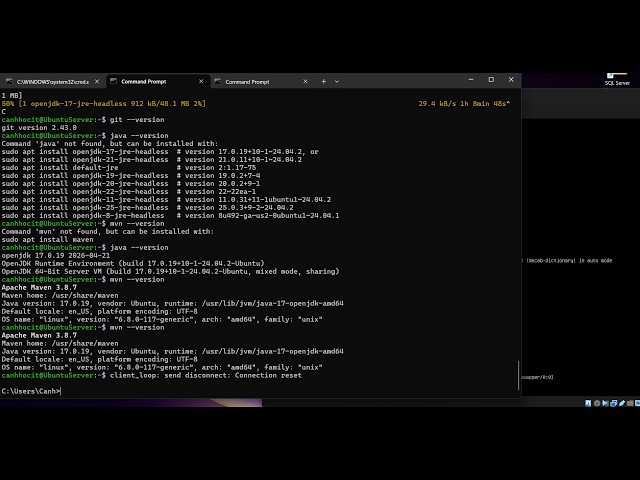The image size is (640, 480).
Task: Open the SQL Server desktop shortcut
Action: coord(617,79)
